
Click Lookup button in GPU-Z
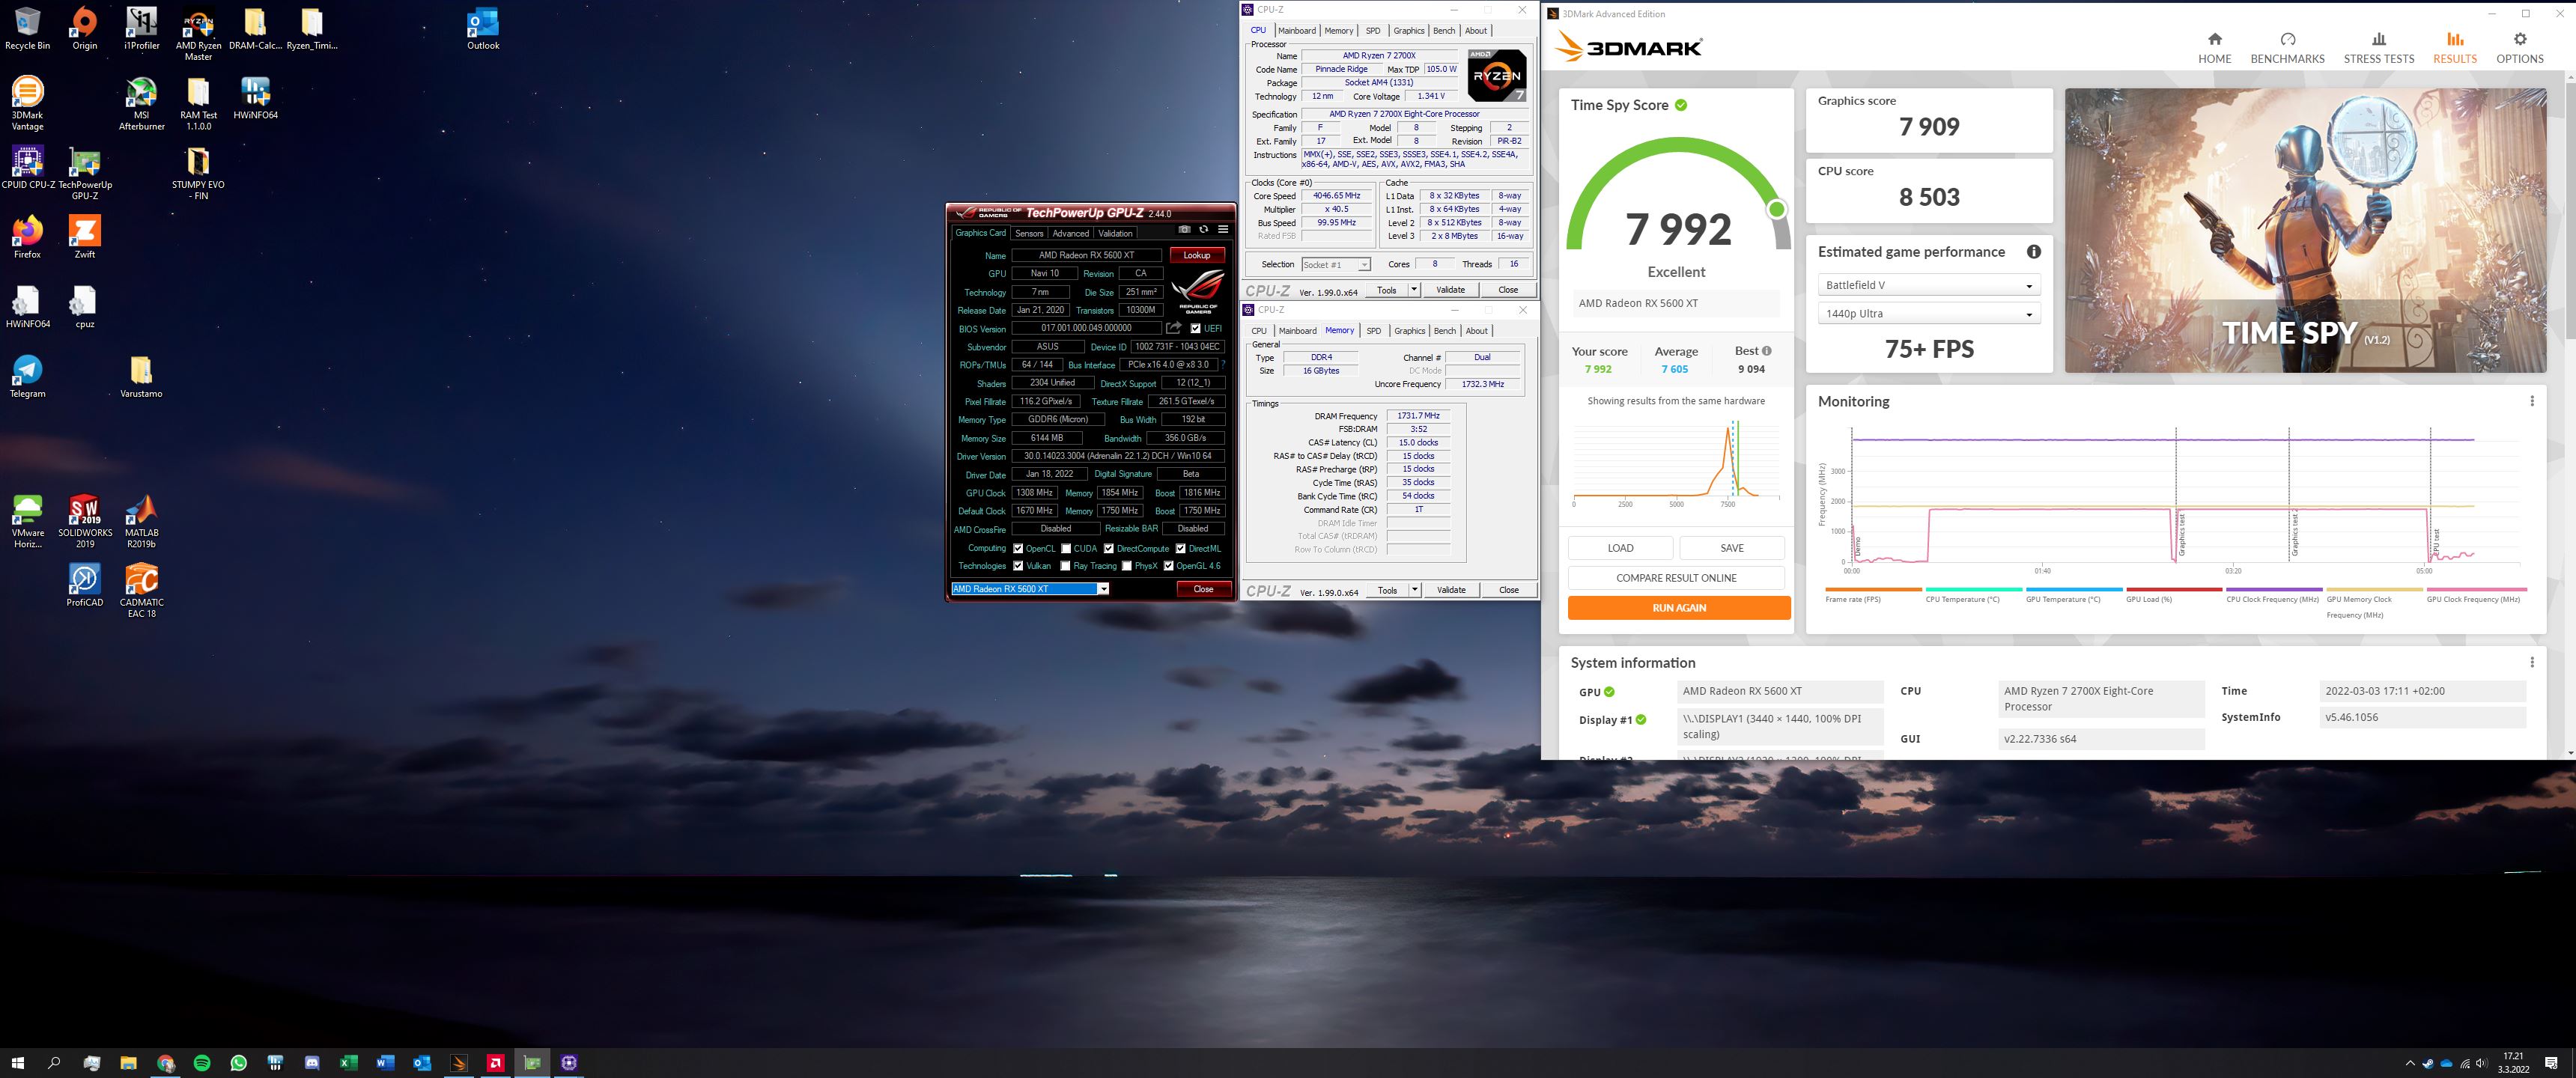1196,255
